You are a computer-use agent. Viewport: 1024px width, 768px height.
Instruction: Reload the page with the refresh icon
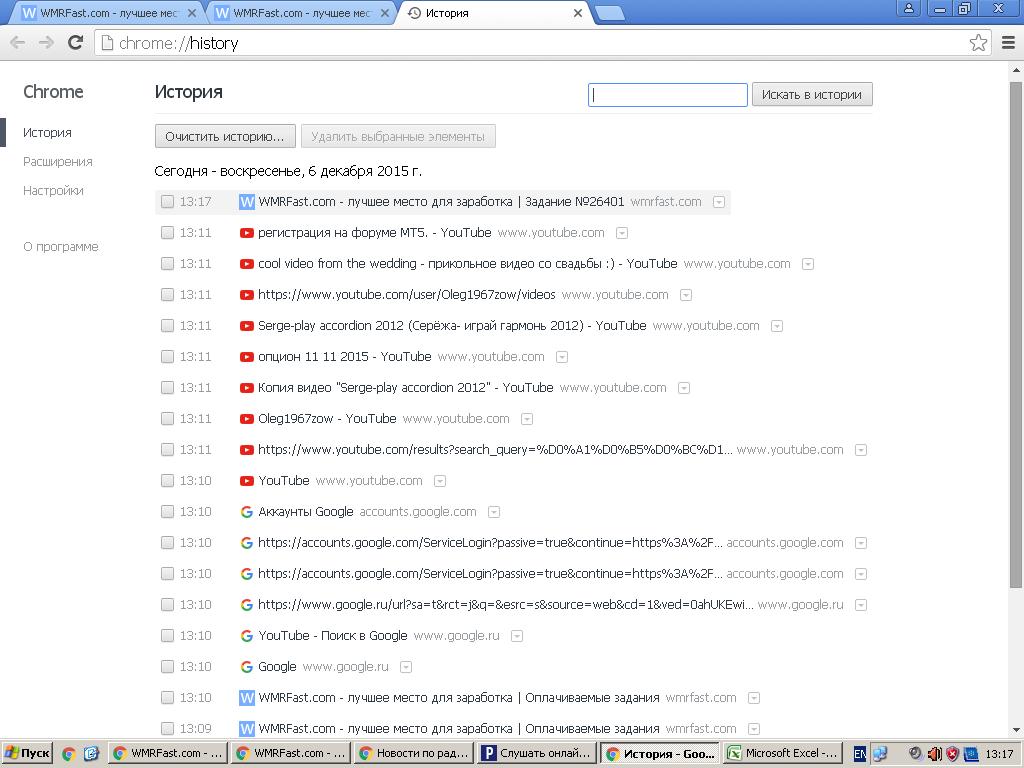pyautogui.click(x=76, y=42)
